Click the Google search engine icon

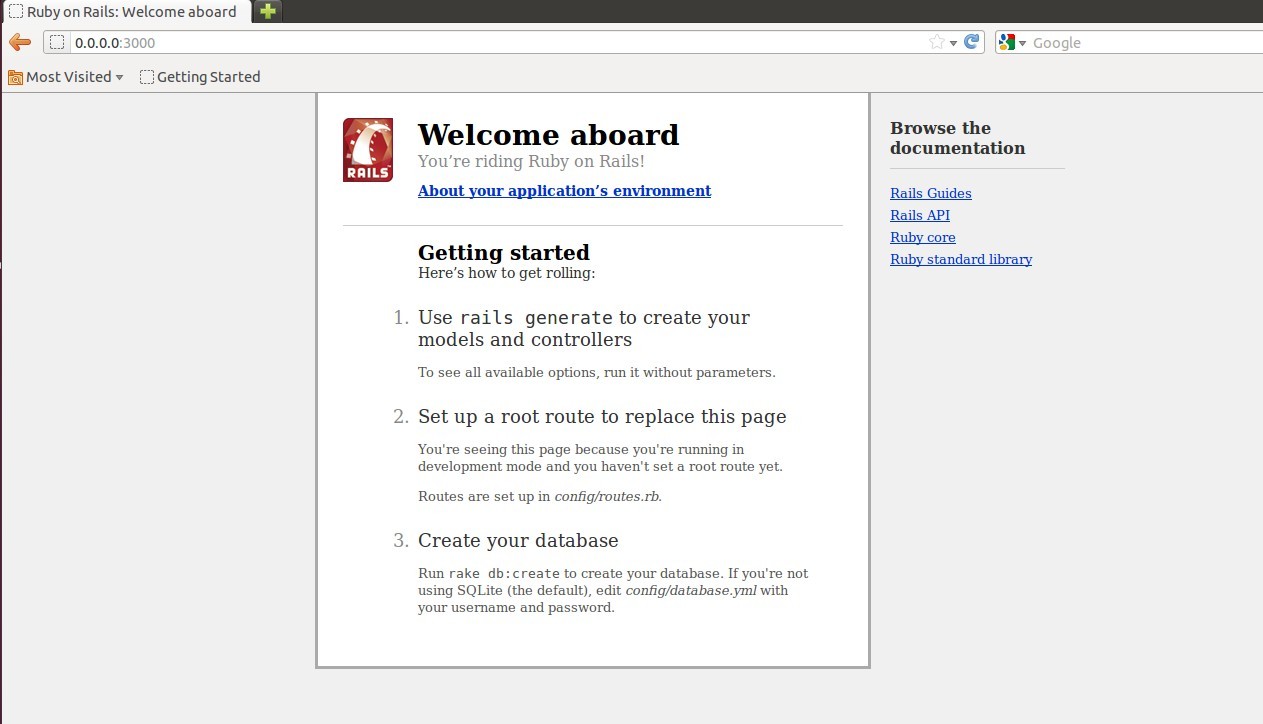point(1007,42)
